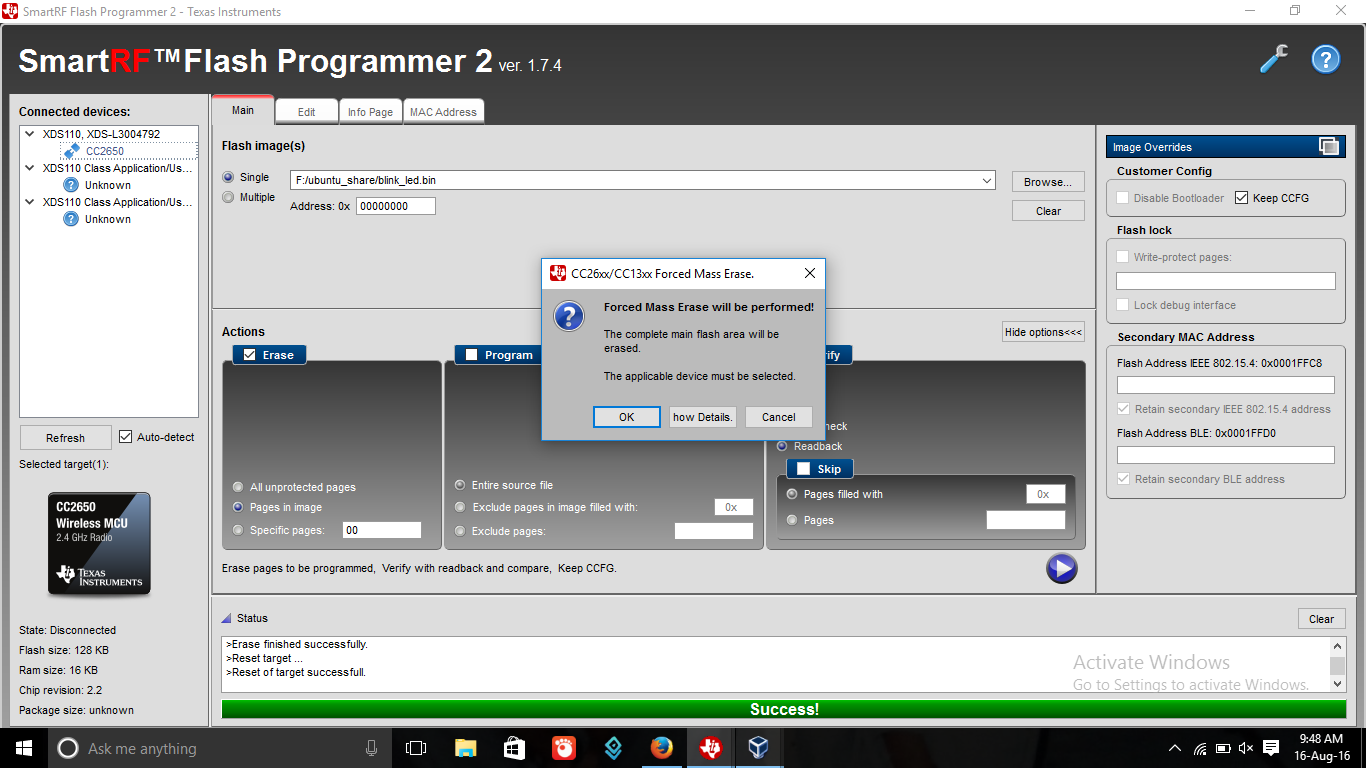Click the status log scroll-up arrow
The height and width of the screenshot is (768, 1366).
coord(1337,646)
